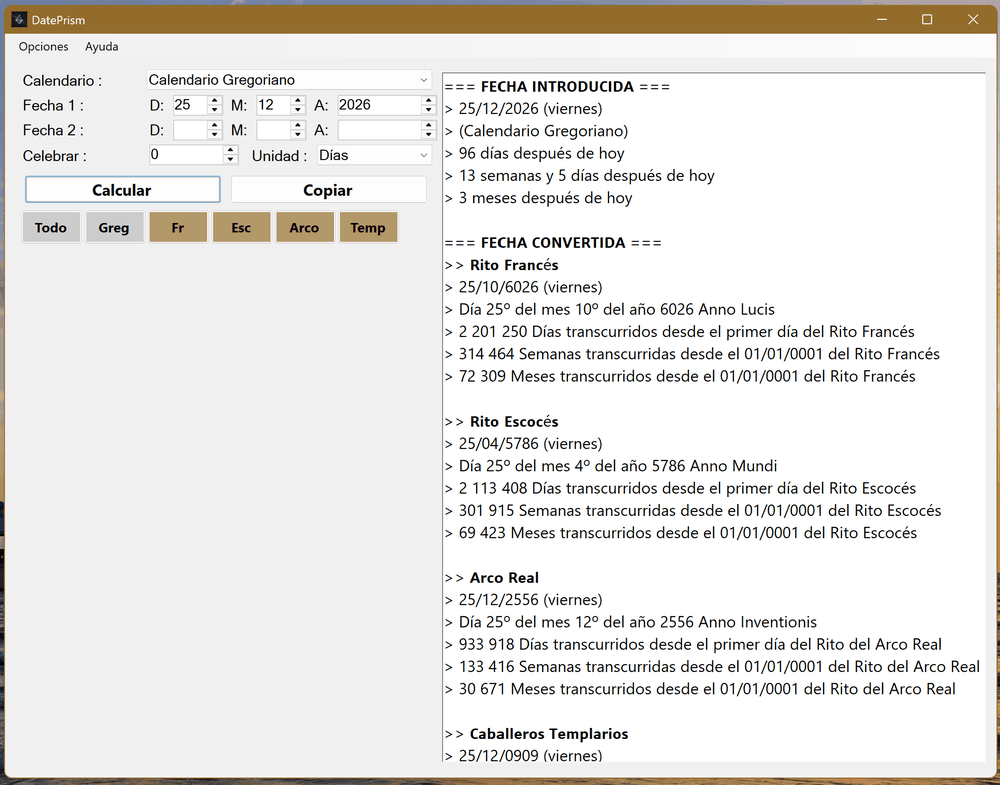Toggle the Esc filter button
1000x785 pixels.
point(241,228)
